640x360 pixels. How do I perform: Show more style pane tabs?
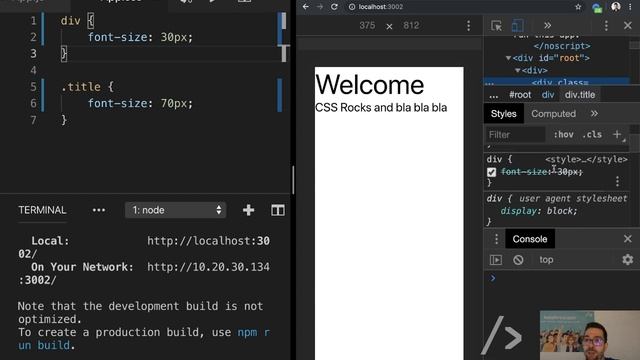594,114
